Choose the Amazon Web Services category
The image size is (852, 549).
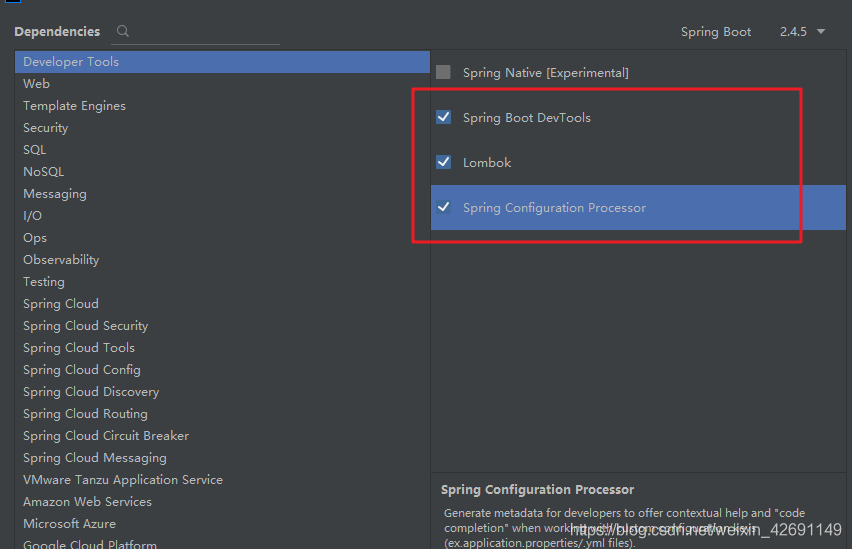coord(87,502)
